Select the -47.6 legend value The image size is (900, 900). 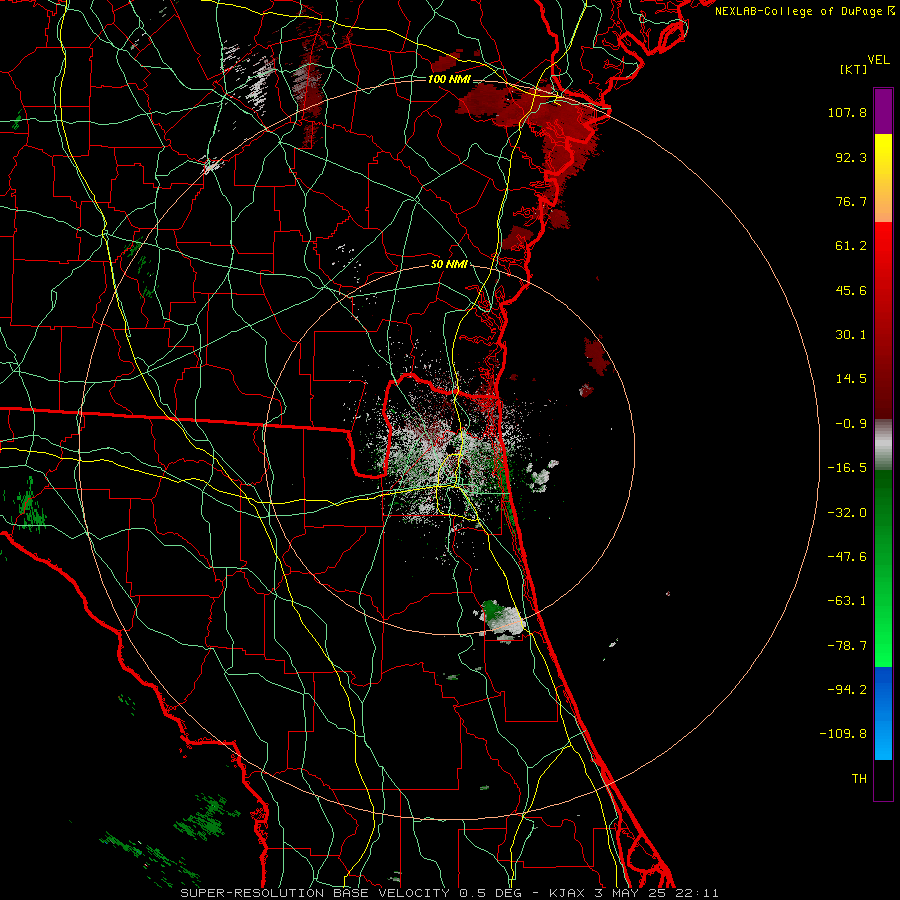tap(847, 557)
